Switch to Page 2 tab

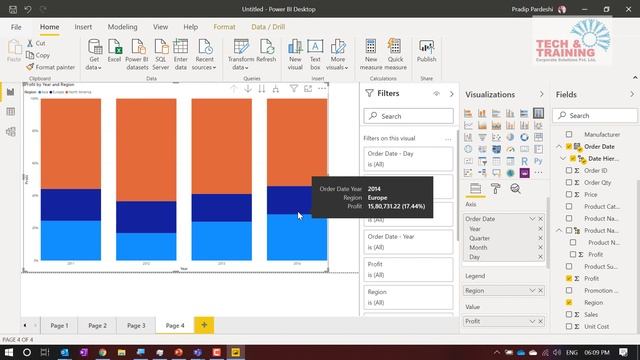[x=98, y=325]
